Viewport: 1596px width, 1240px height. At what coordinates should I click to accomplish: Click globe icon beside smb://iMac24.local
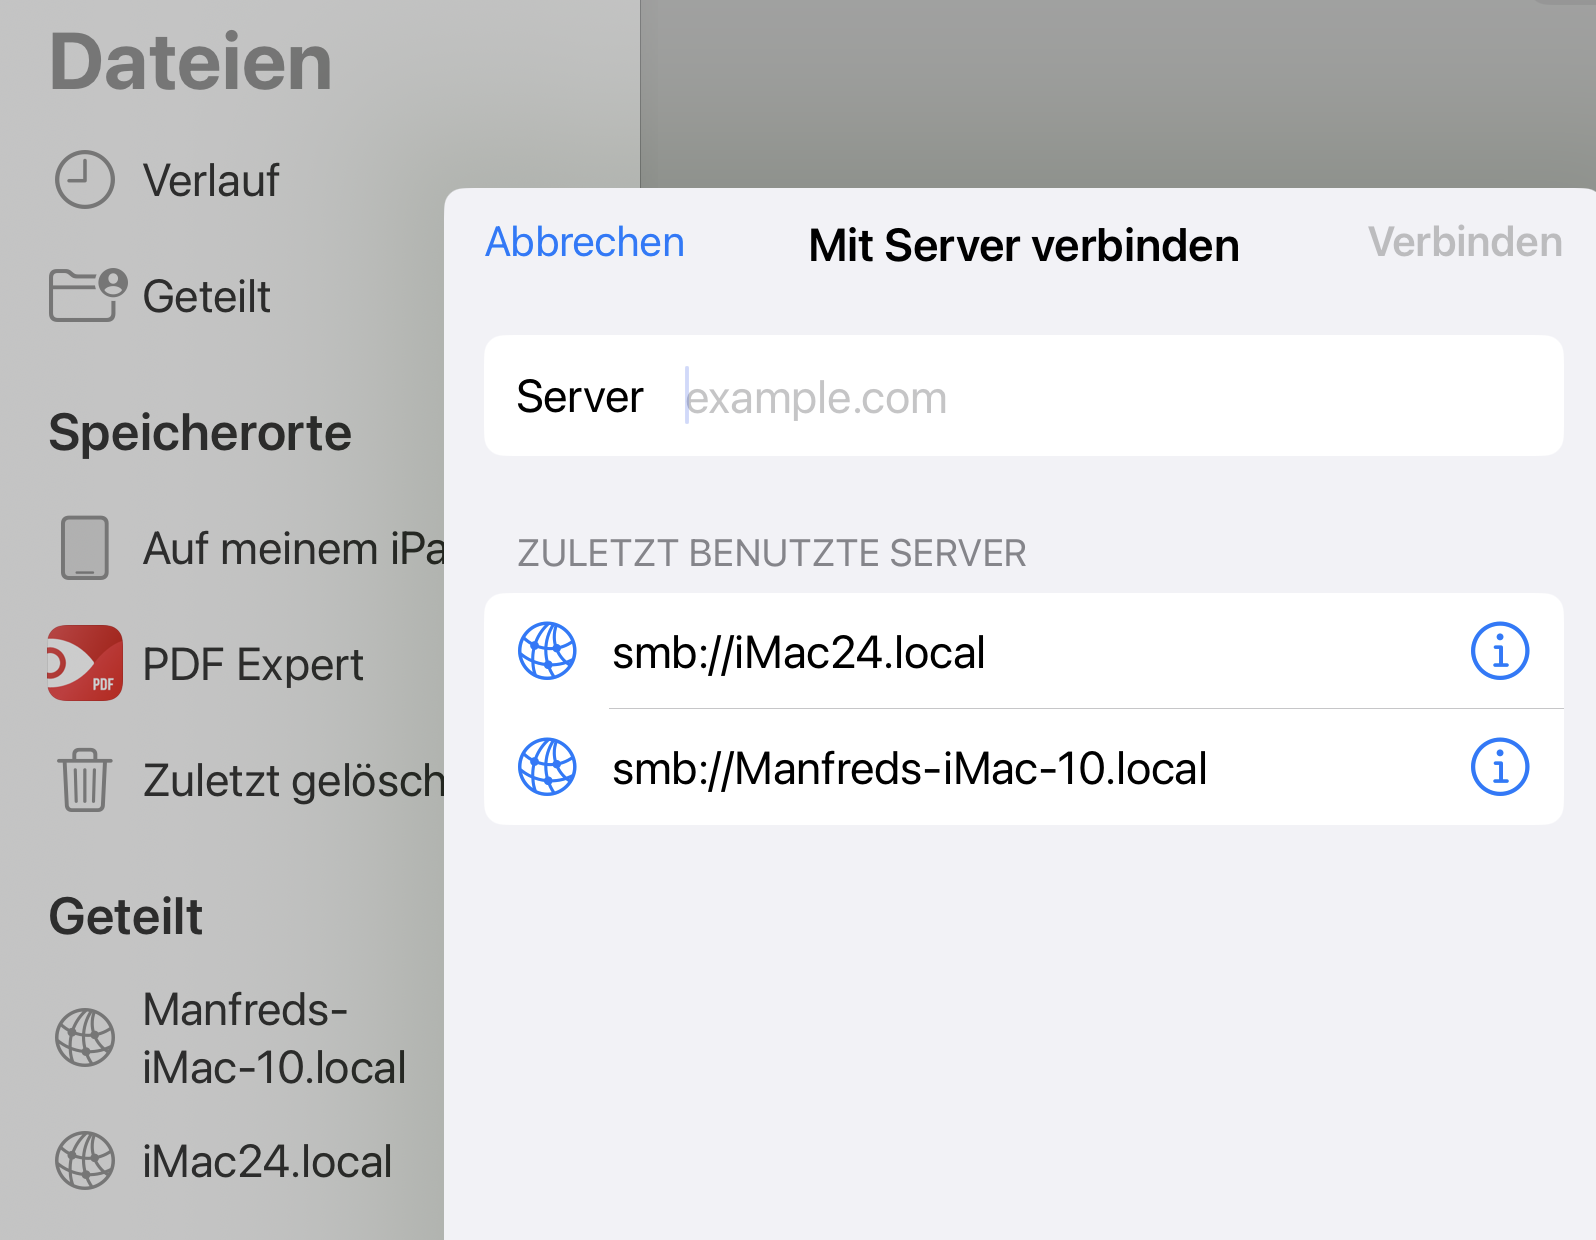coord(547,652)
